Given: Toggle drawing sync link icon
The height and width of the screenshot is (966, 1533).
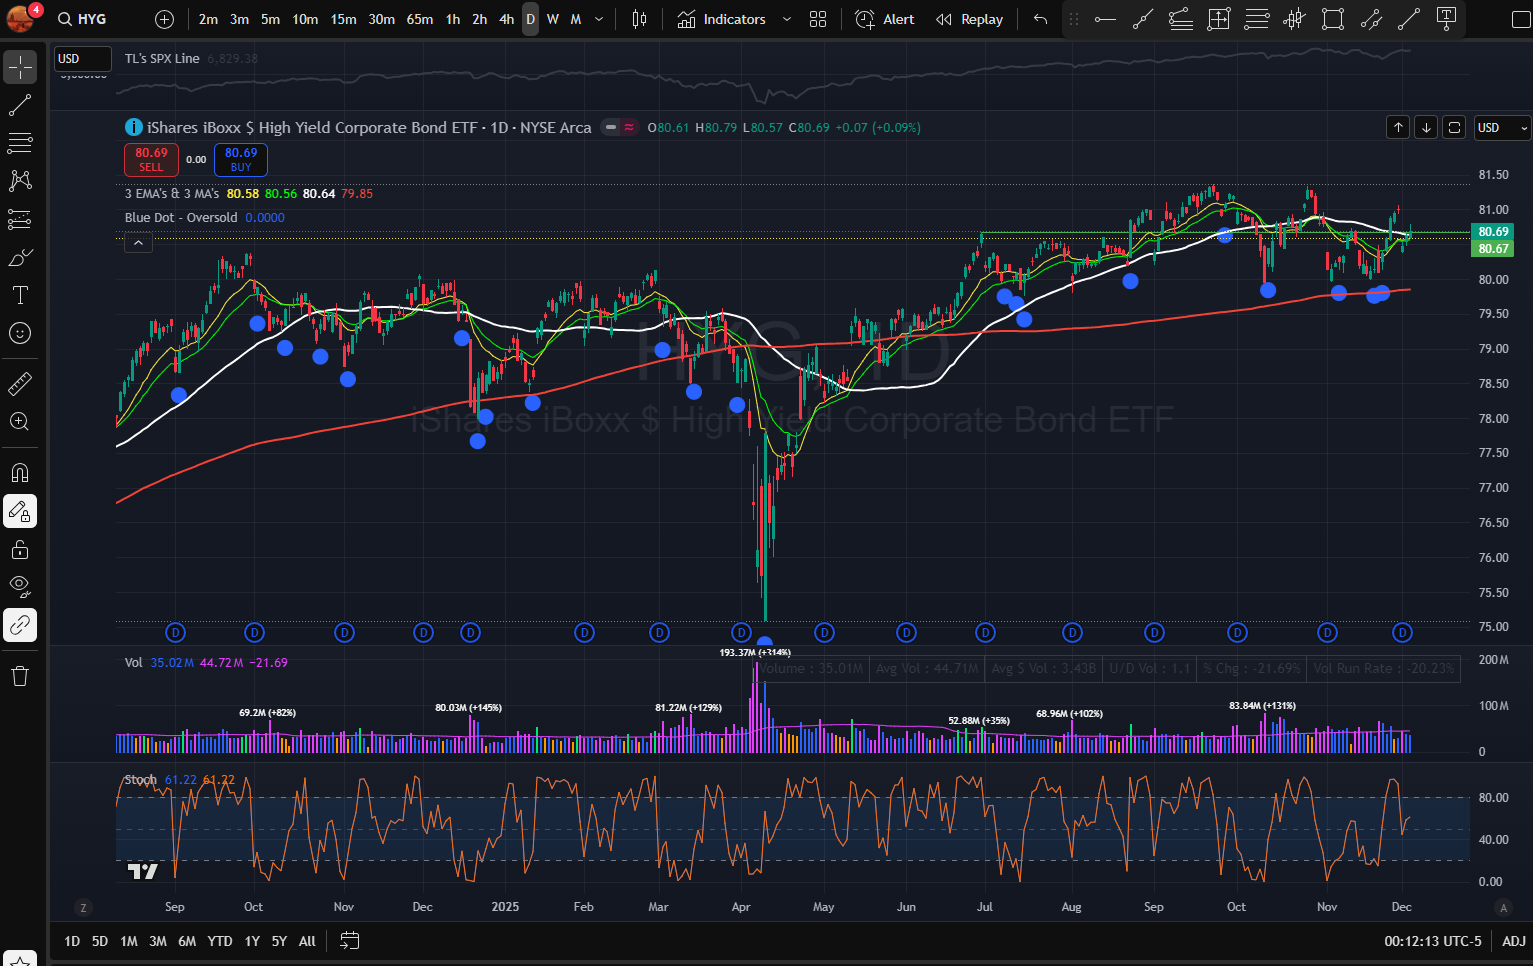Looking at the screenshot, I should (20, 625).
